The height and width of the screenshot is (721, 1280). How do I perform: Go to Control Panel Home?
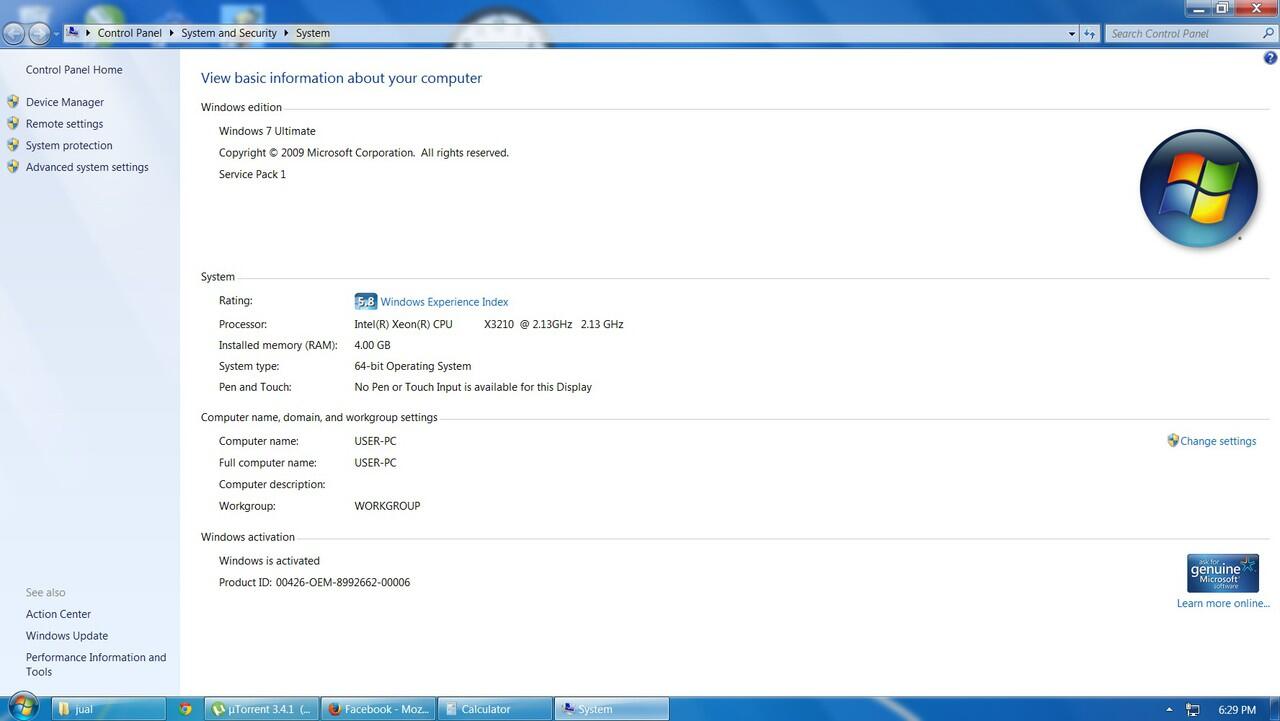coord(74,70)
